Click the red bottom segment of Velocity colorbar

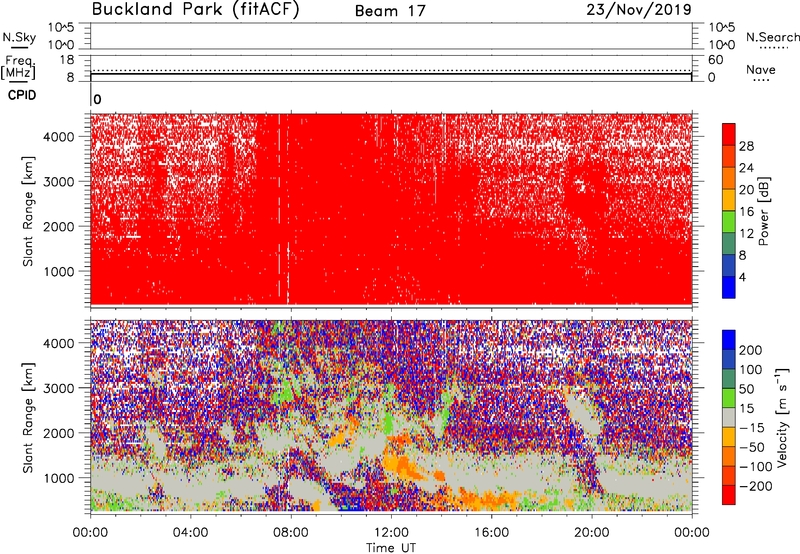[729, 495]
